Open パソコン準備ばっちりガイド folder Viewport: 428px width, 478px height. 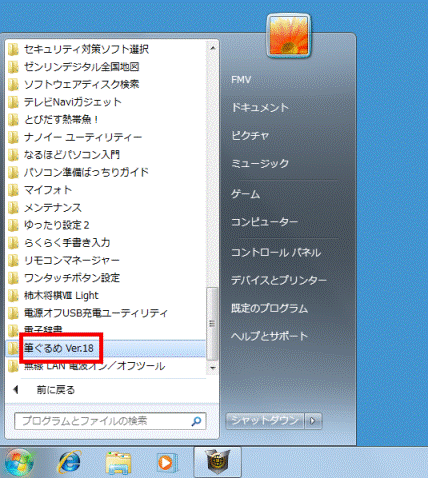106,172
